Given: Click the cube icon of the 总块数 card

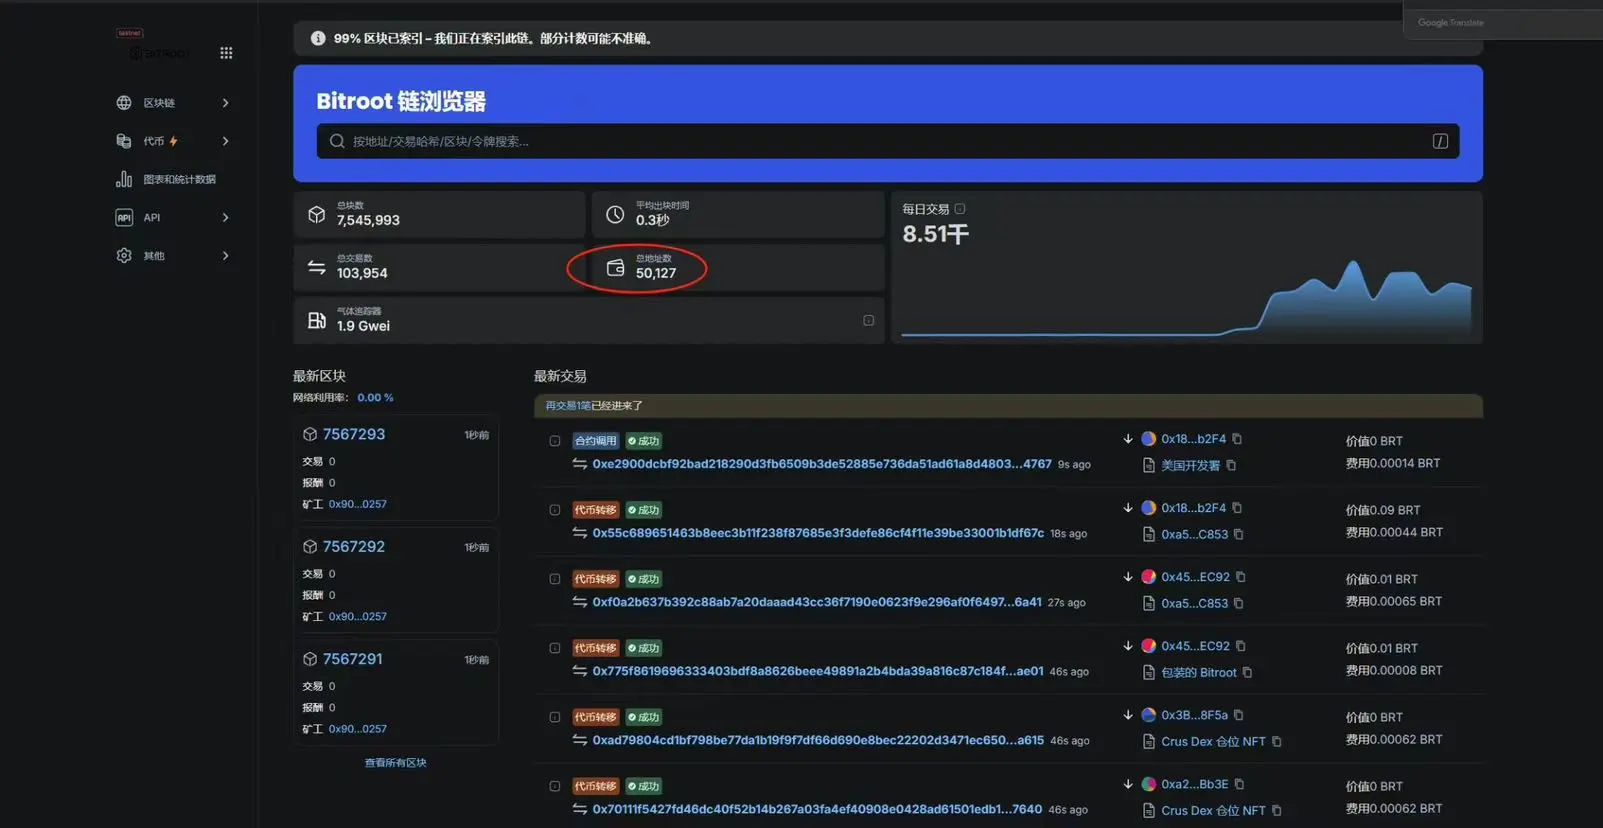Looking at the screenshot, I should (317, 214).
